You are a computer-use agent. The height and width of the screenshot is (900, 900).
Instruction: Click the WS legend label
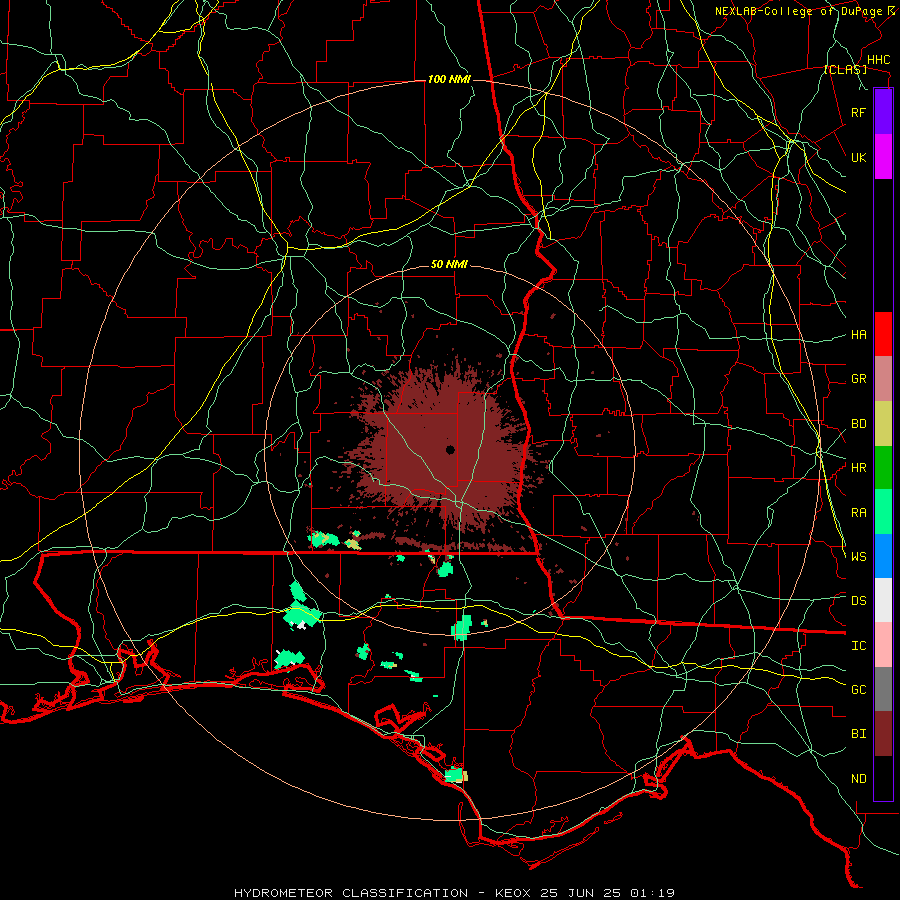coord(858,557)
